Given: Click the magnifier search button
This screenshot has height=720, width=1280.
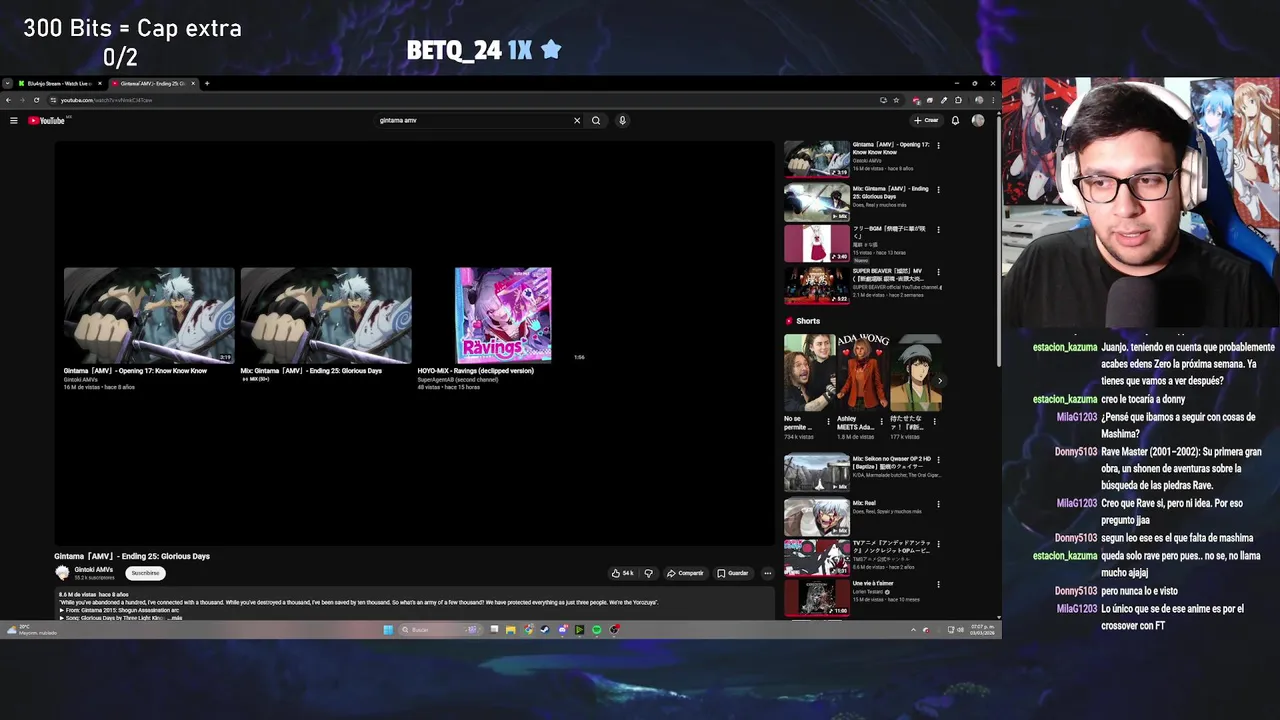Looking at the screenshot, I should 596,120.
